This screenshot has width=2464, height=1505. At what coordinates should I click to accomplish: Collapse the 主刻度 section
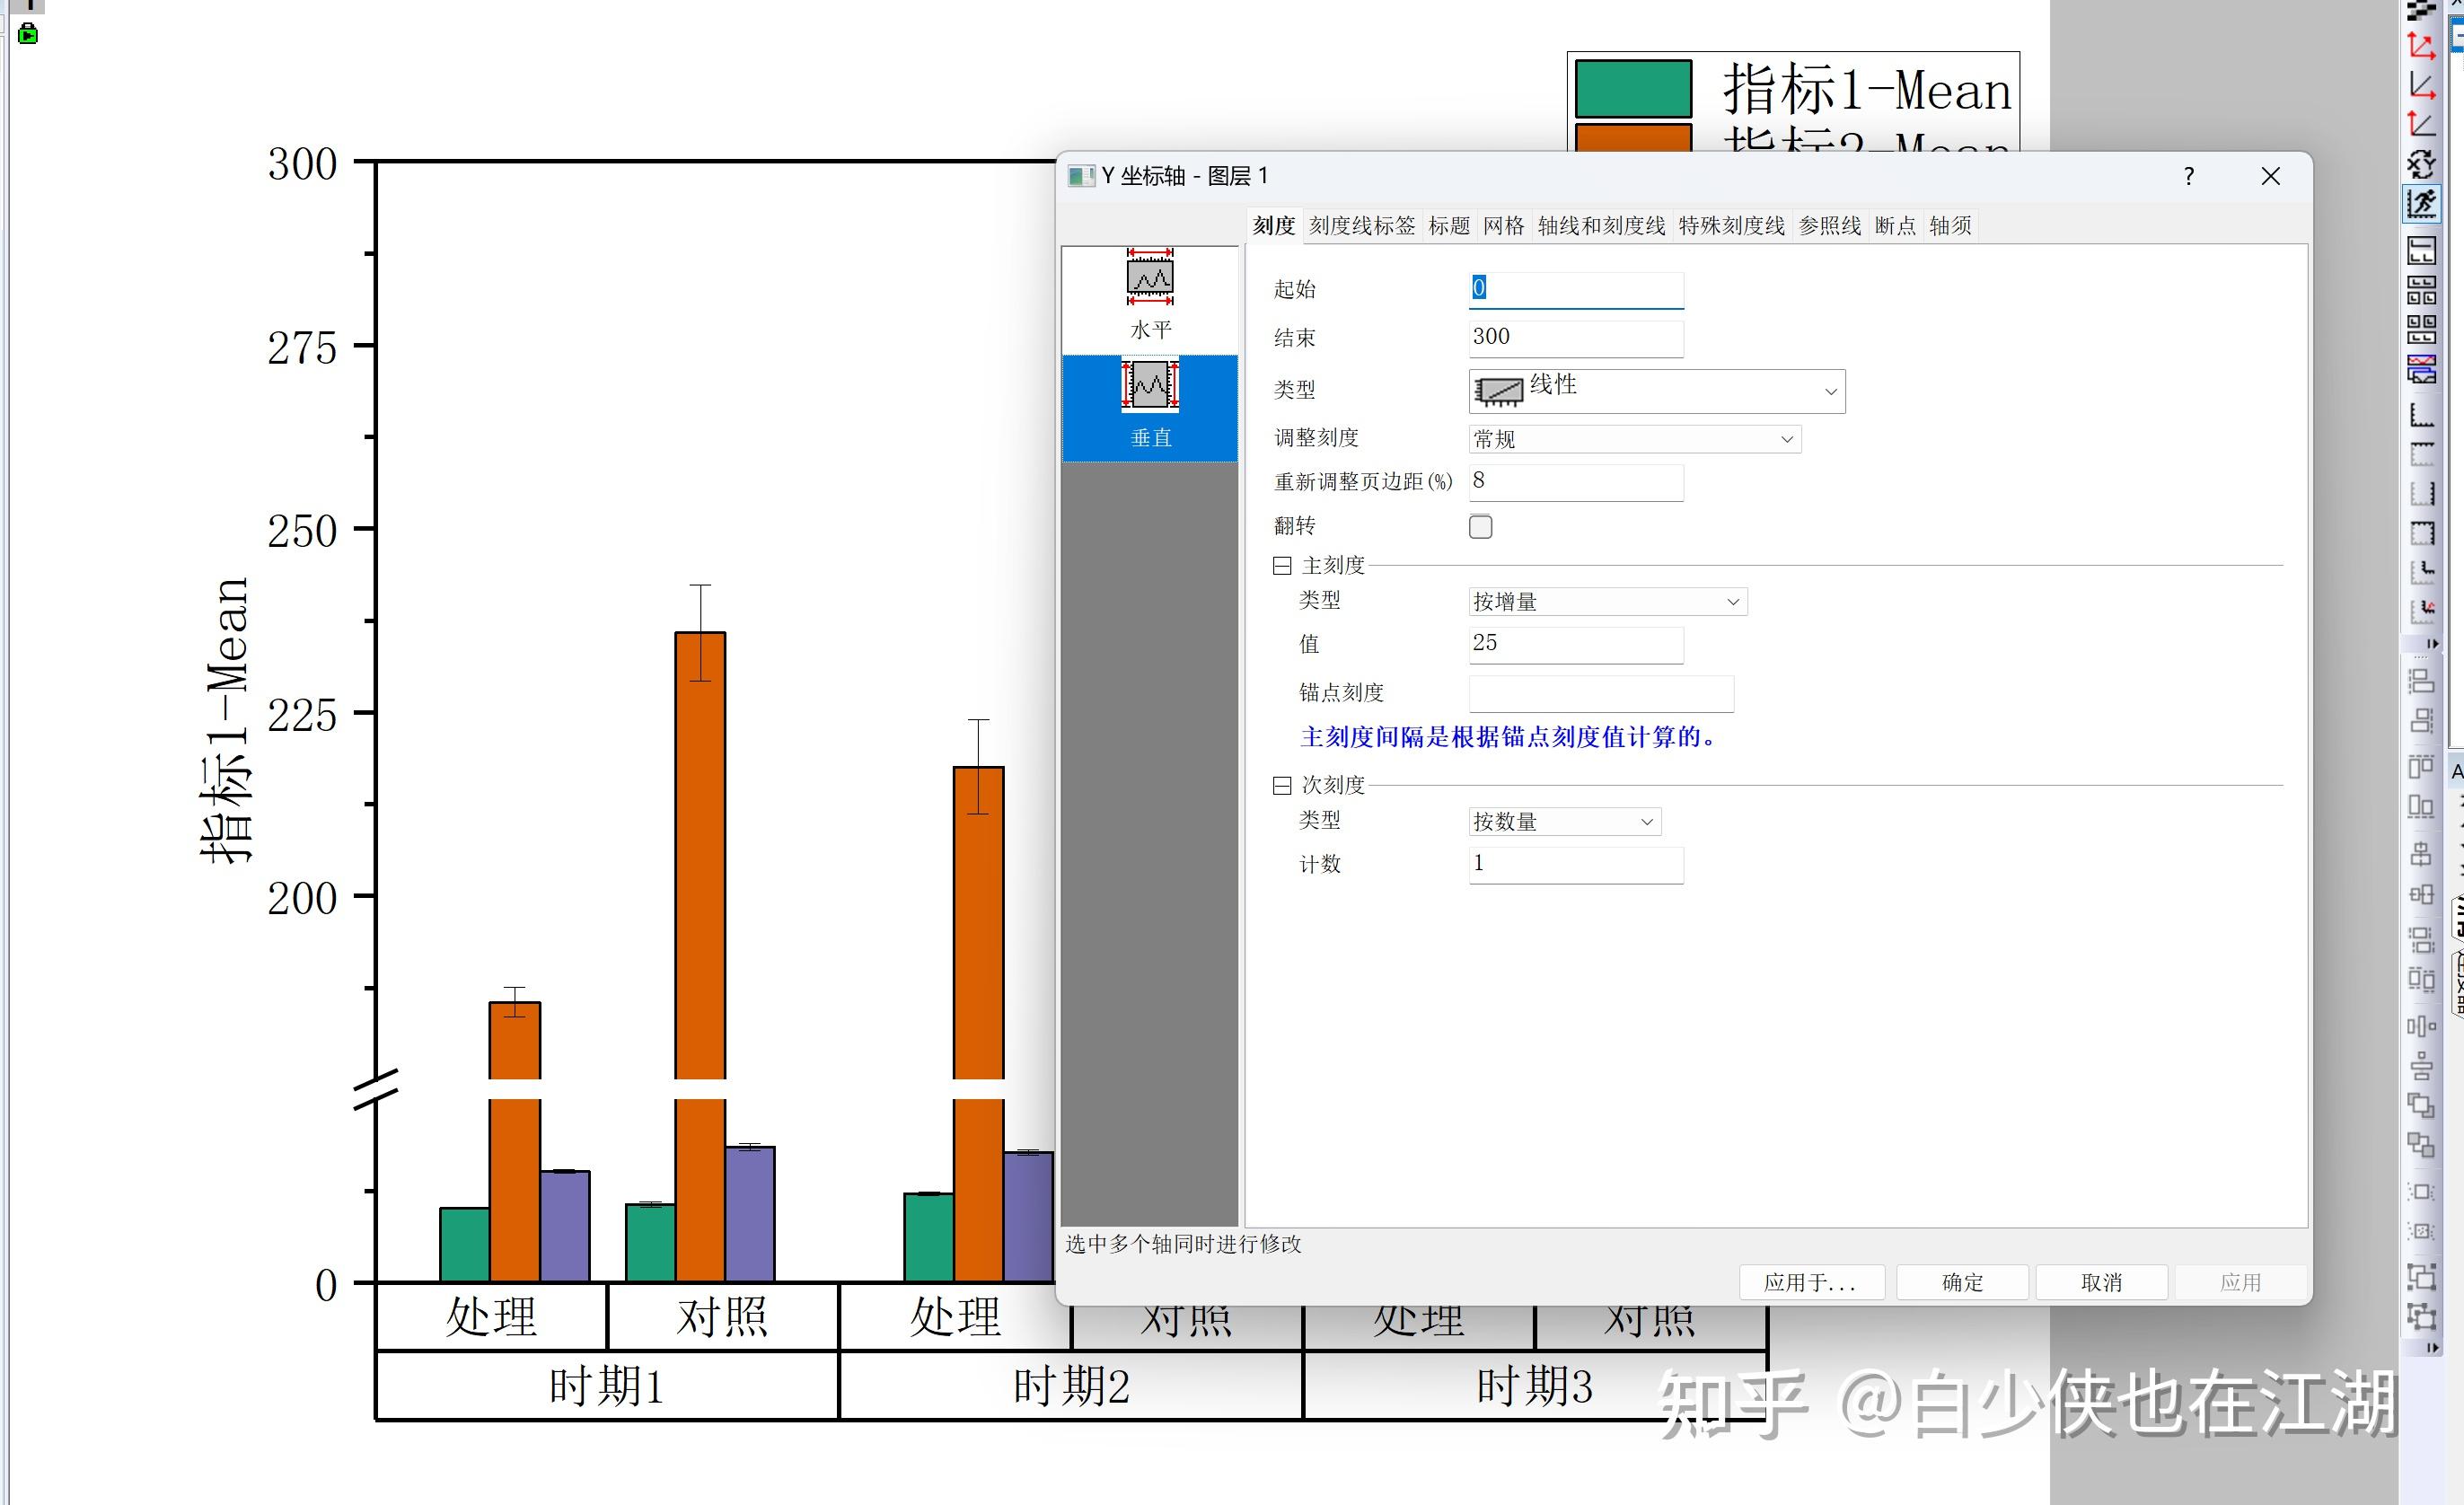click(1281, 566)
